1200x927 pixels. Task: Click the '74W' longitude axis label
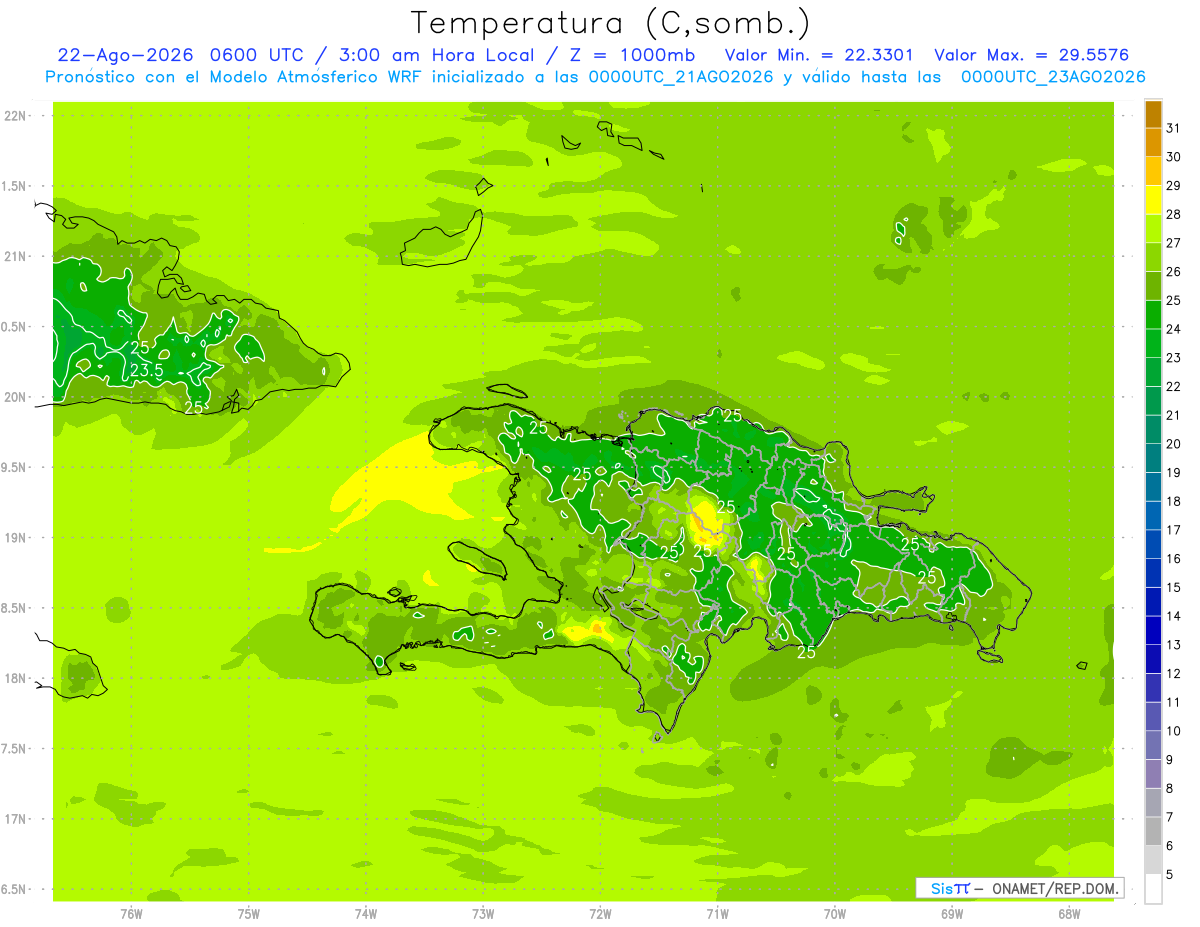(x=366, y=914)
